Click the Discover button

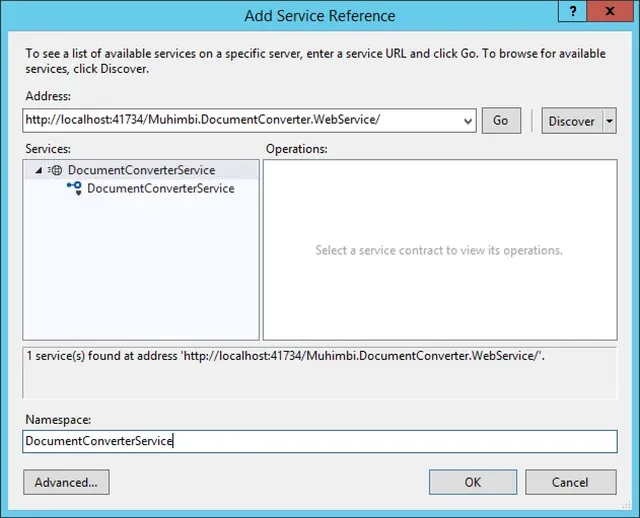572,120
